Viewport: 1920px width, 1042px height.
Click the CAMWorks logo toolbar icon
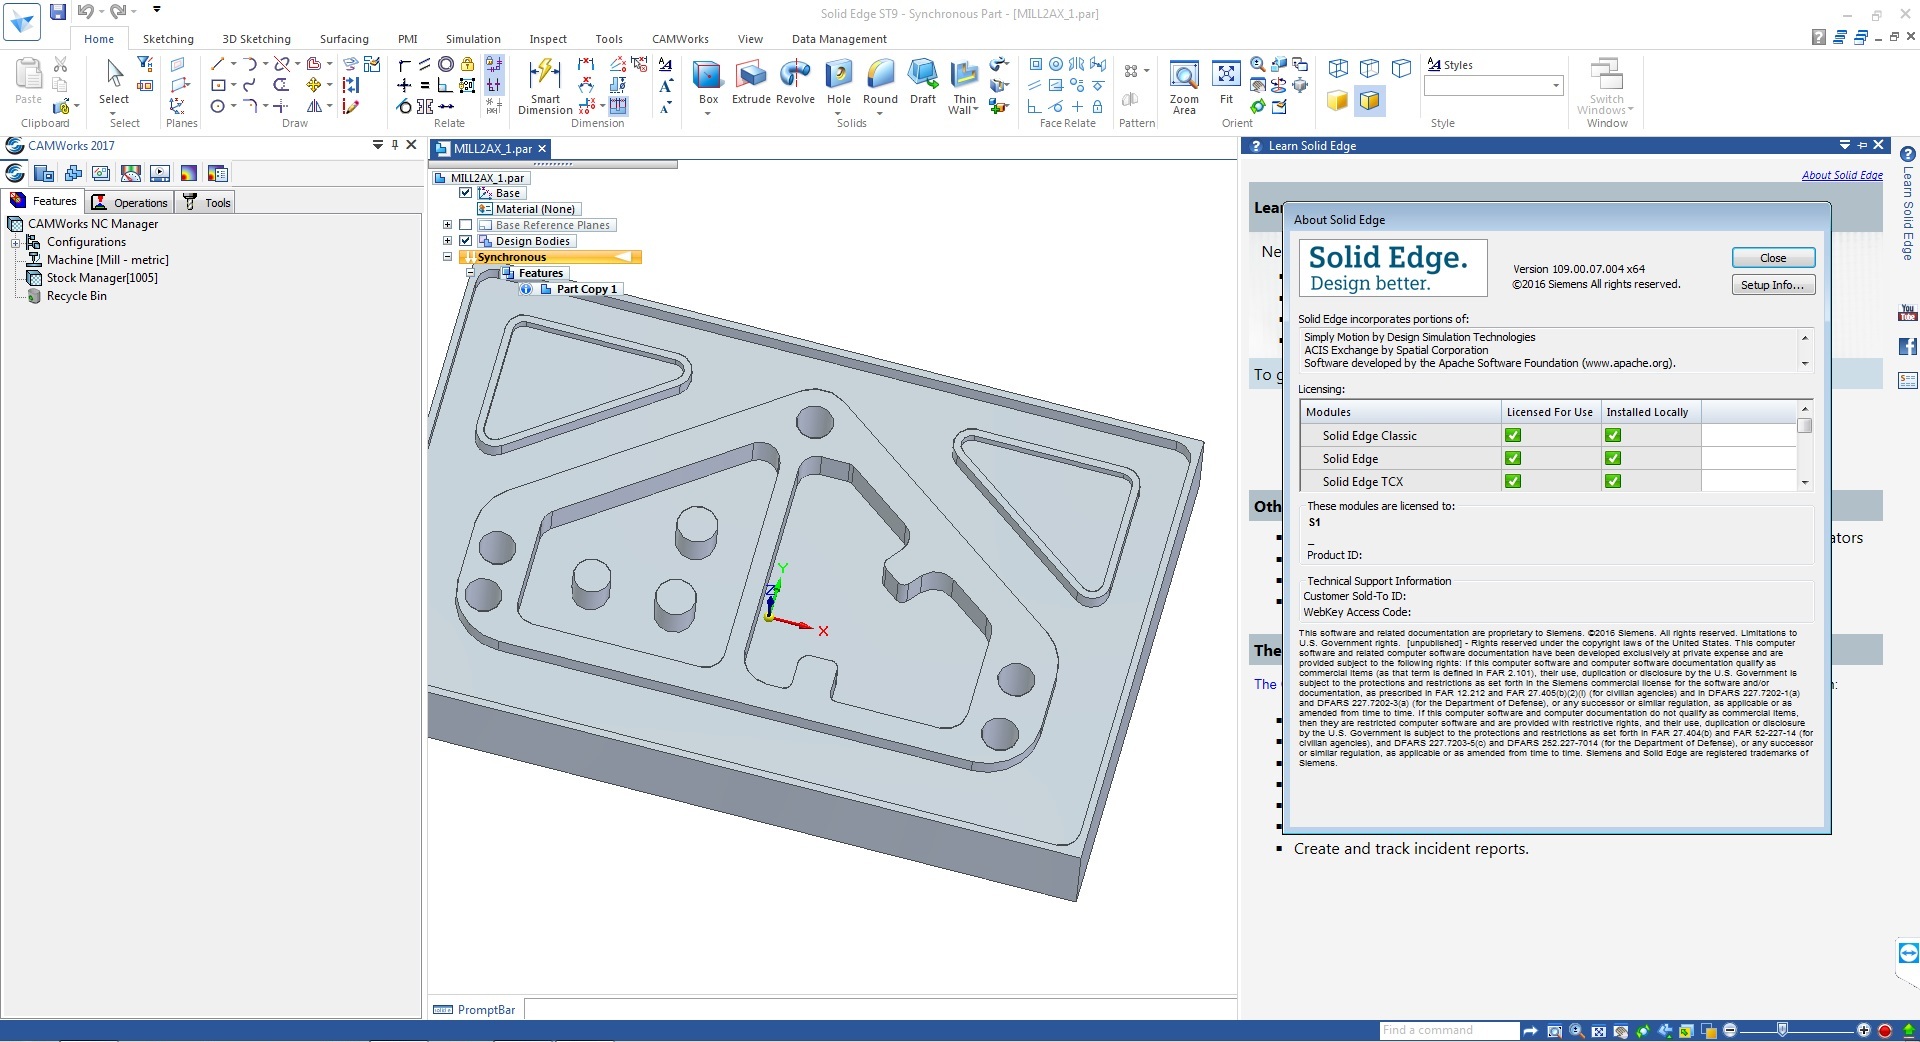point(15,173)
